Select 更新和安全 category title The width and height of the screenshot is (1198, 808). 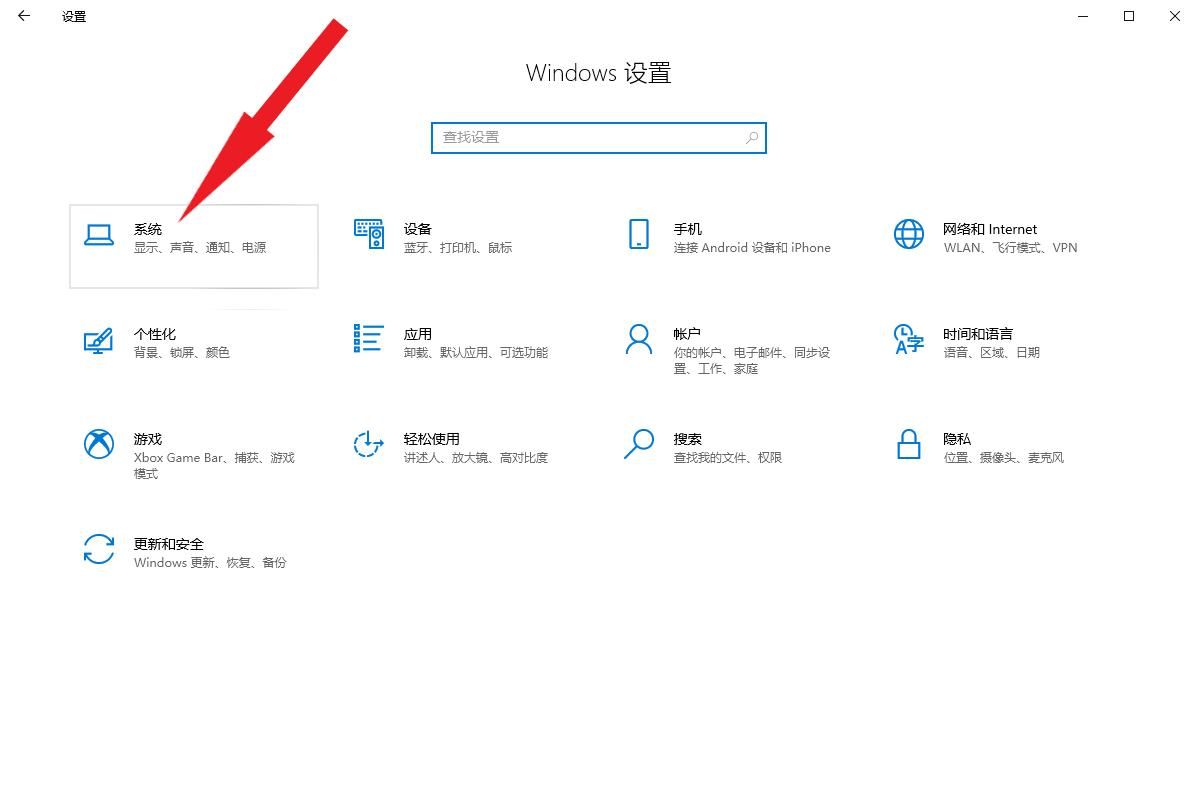[x=169, y=544]
